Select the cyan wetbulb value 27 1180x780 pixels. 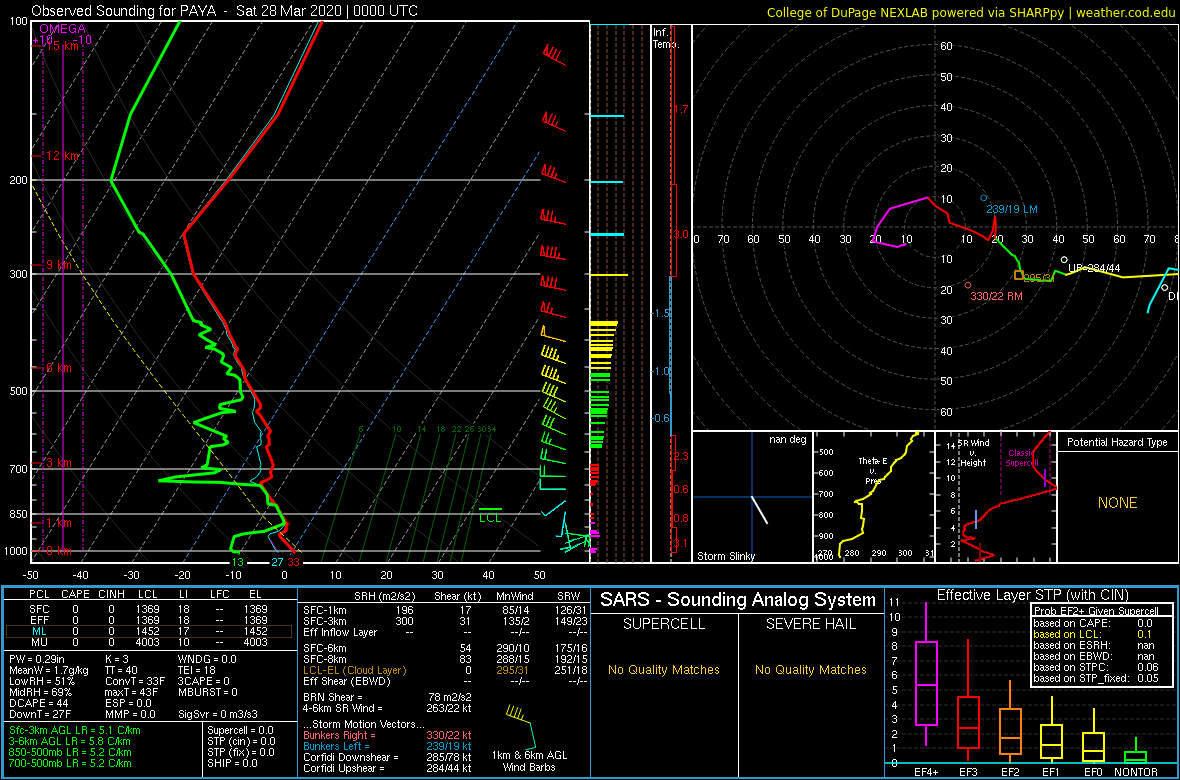pos(277,562)
